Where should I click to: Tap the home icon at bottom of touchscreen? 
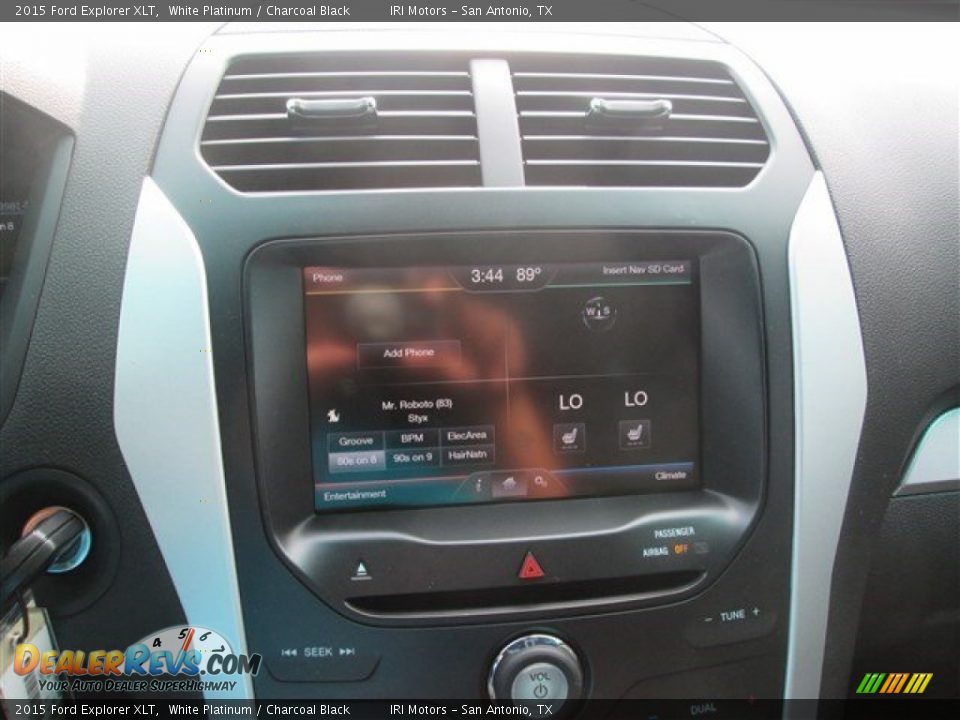509,482
